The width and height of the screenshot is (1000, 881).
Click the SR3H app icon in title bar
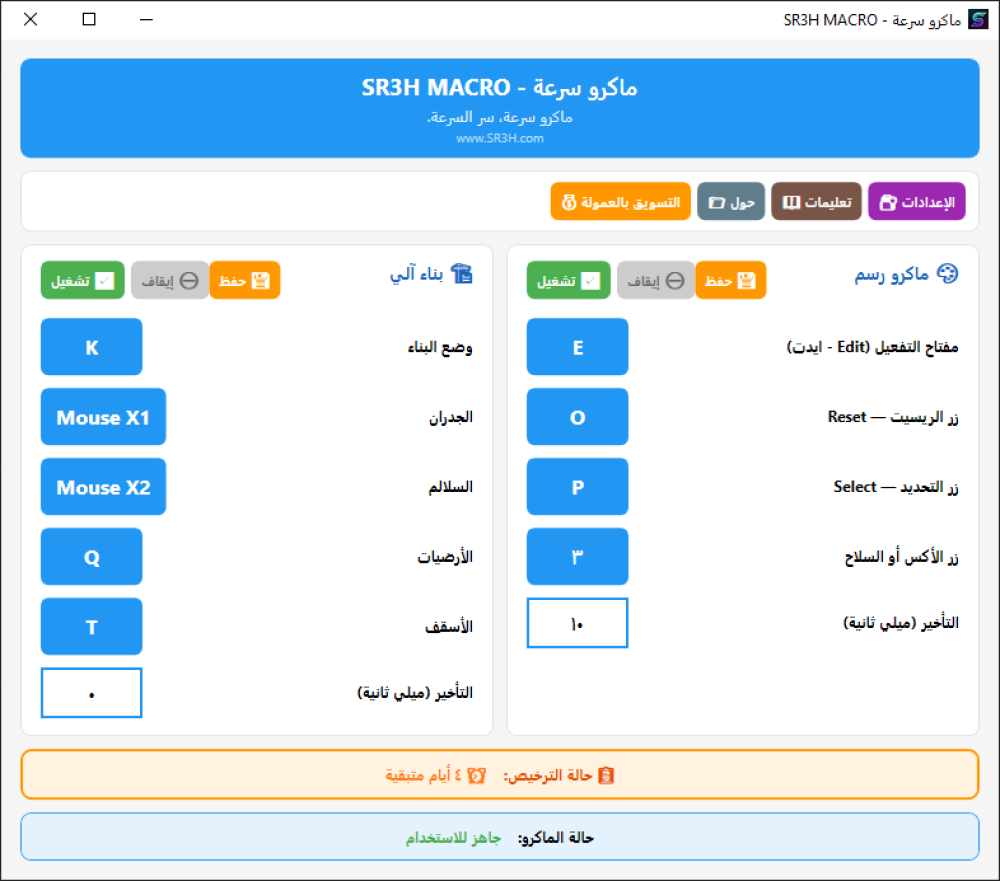(977, 20)
